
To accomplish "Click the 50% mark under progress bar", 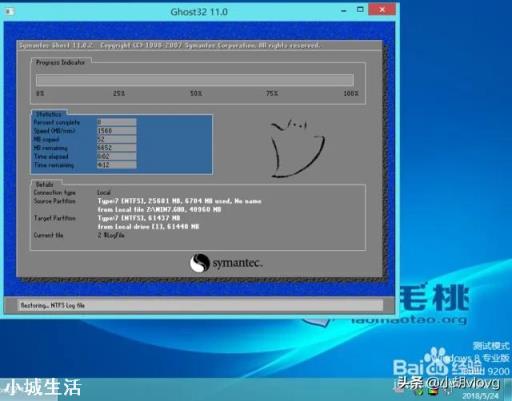I will [x=196, y=93].
